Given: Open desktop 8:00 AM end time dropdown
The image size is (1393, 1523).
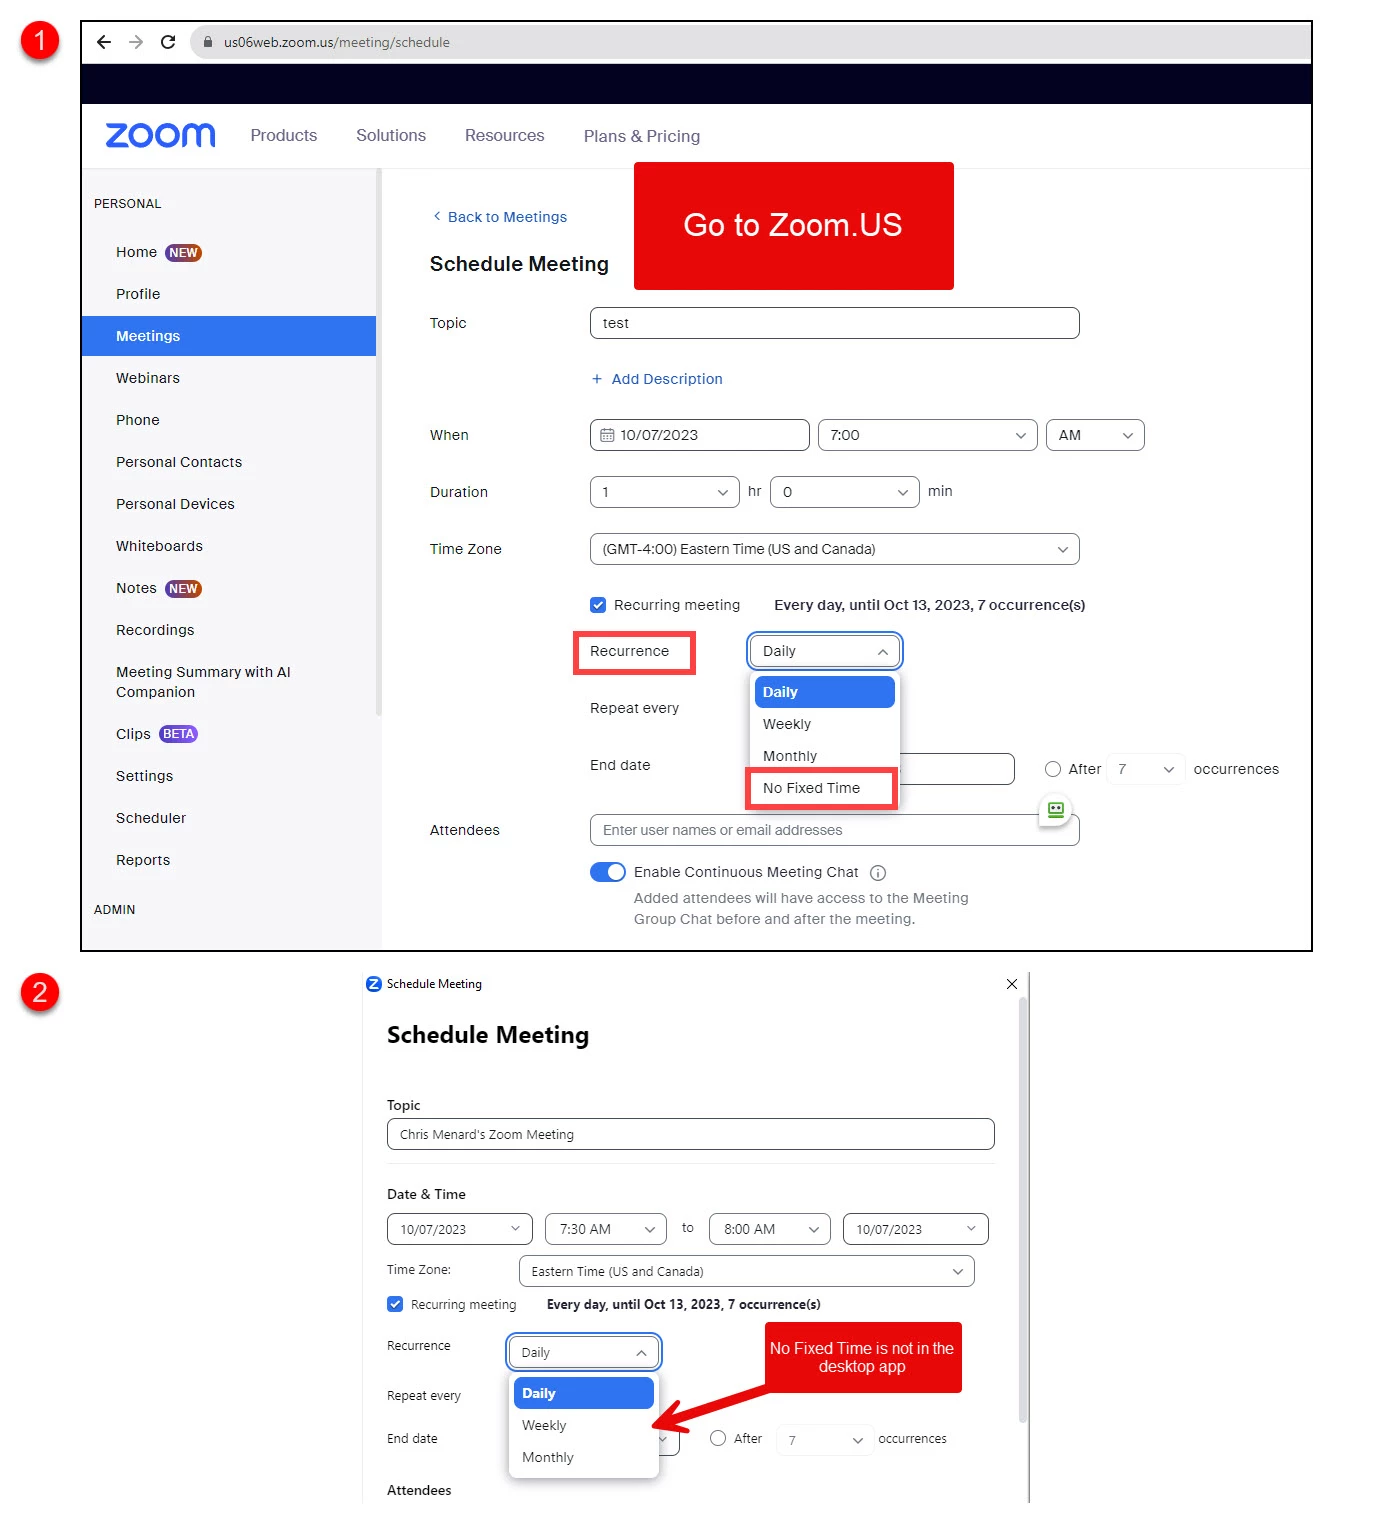Looking at the screenshot, I should tap(770, 1229).
